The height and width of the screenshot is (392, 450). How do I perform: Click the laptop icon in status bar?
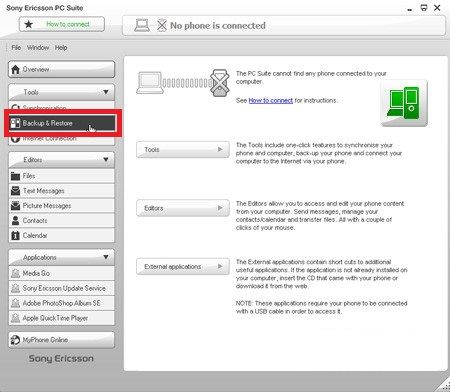point(142,25)
